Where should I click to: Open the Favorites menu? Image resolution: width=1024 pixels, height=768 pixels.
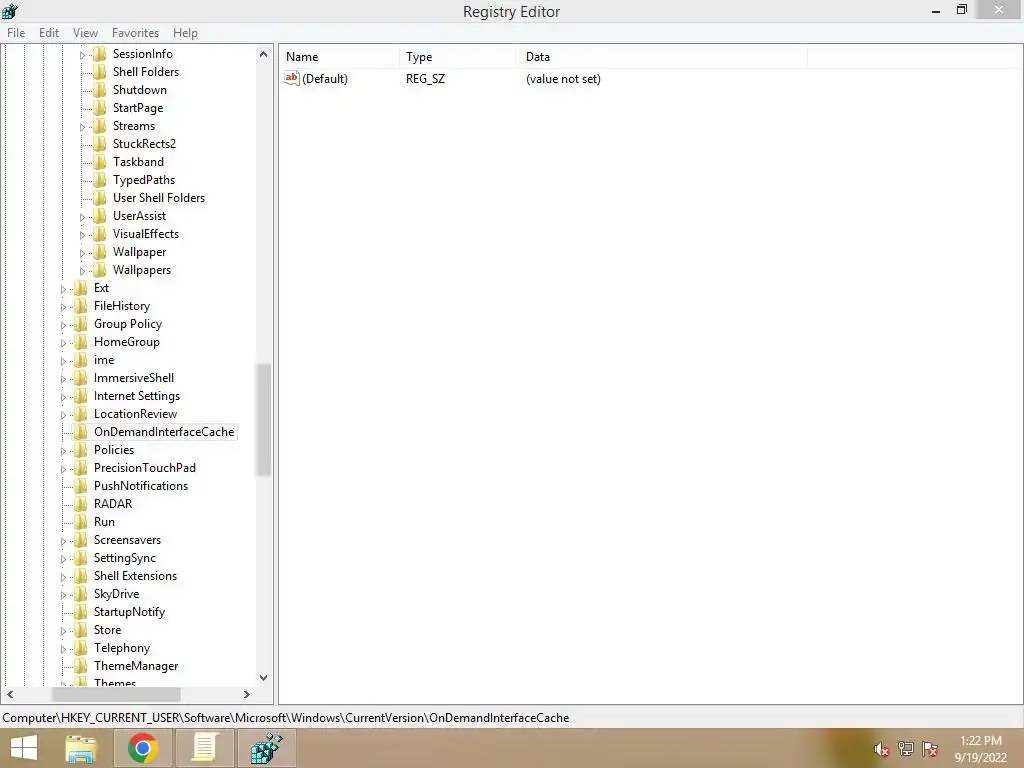pos(135,33)
